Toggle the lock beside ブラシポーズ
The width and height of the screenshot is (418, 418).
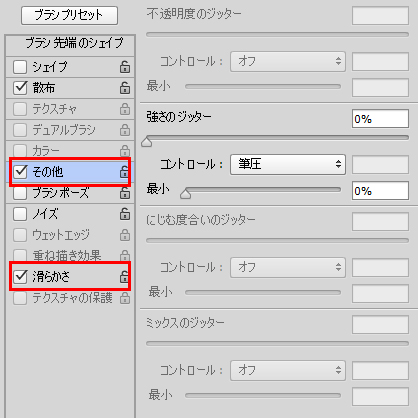pos(125,193)
